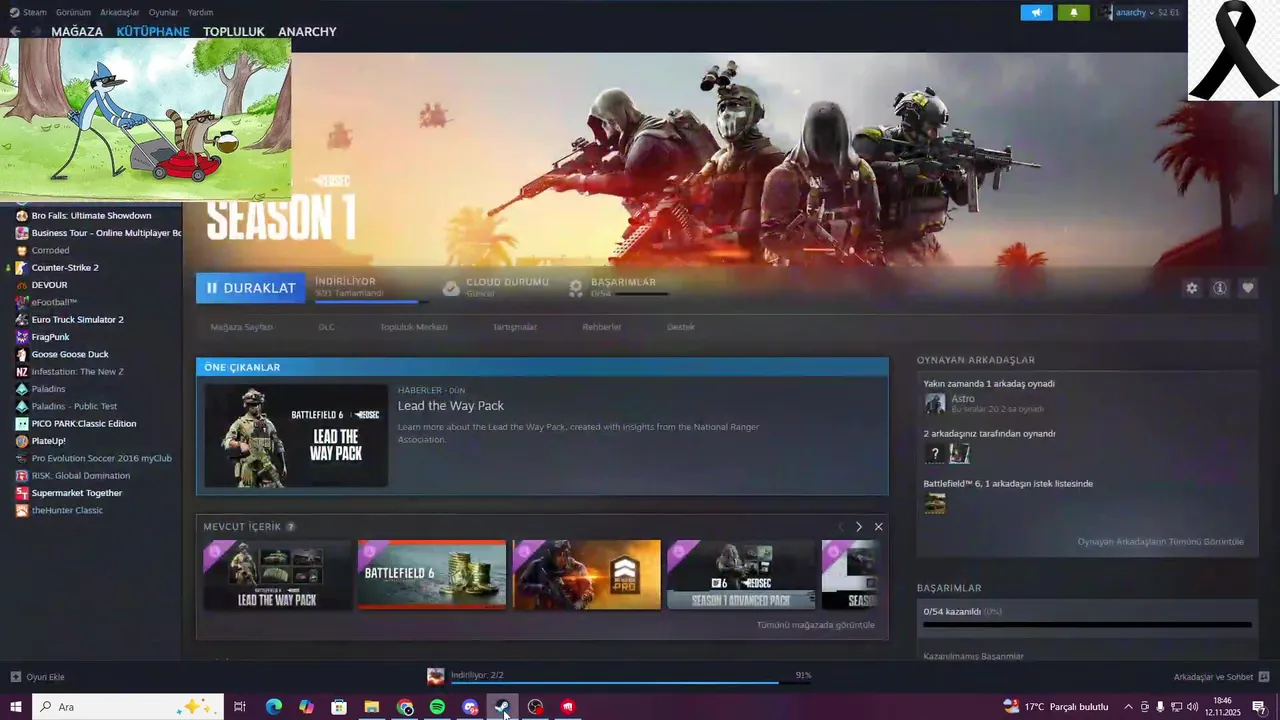
Task: Select DEVOUR in the library list
Action: 49,285
